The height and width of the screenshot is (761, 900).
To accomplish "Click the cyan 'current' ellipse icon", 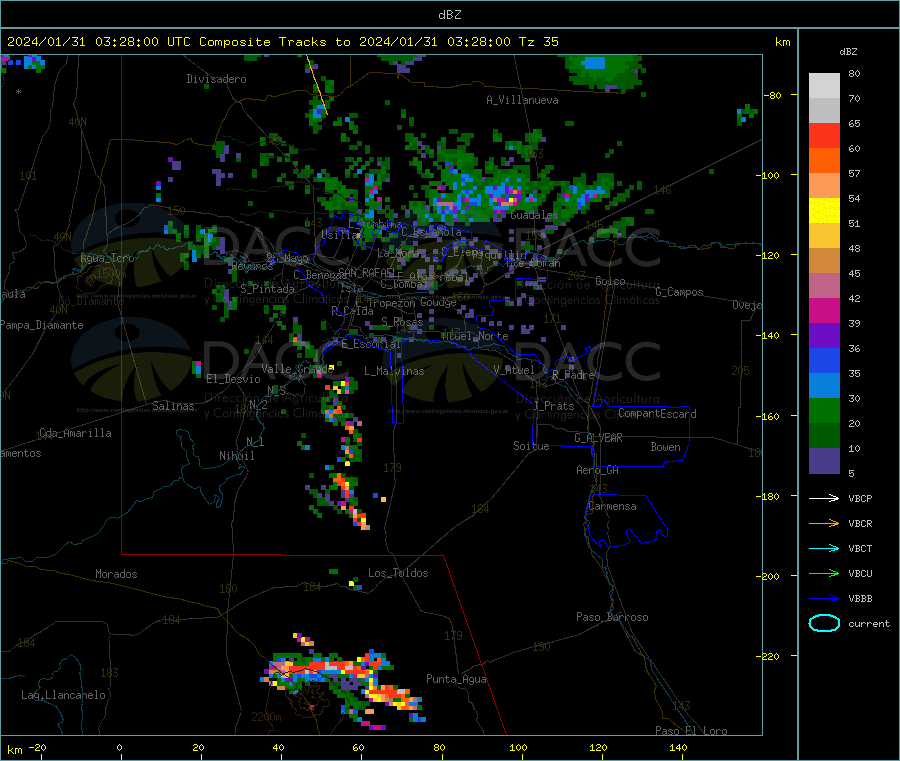I will (x=824, y=623).
